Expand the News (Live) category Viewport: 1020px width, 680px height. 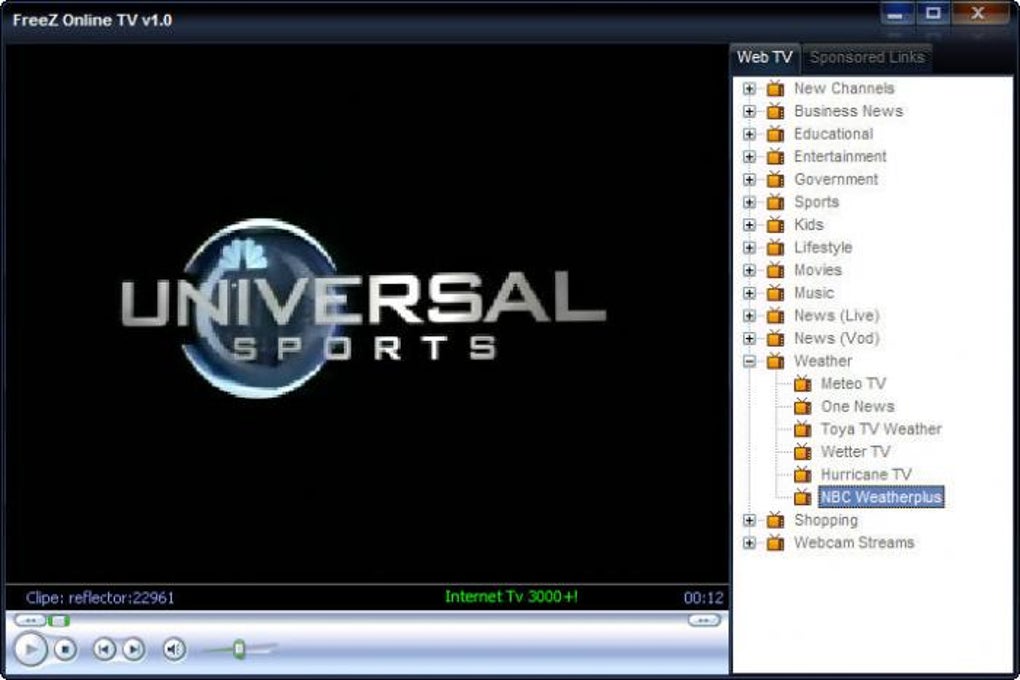coord(749,316)
